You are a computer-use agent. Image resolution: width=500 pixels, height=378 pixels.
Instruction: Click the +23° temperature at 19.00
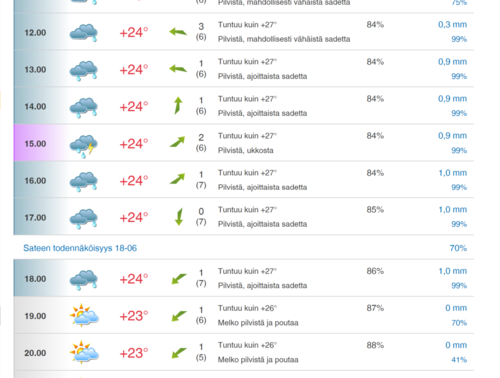coord(134,316)
